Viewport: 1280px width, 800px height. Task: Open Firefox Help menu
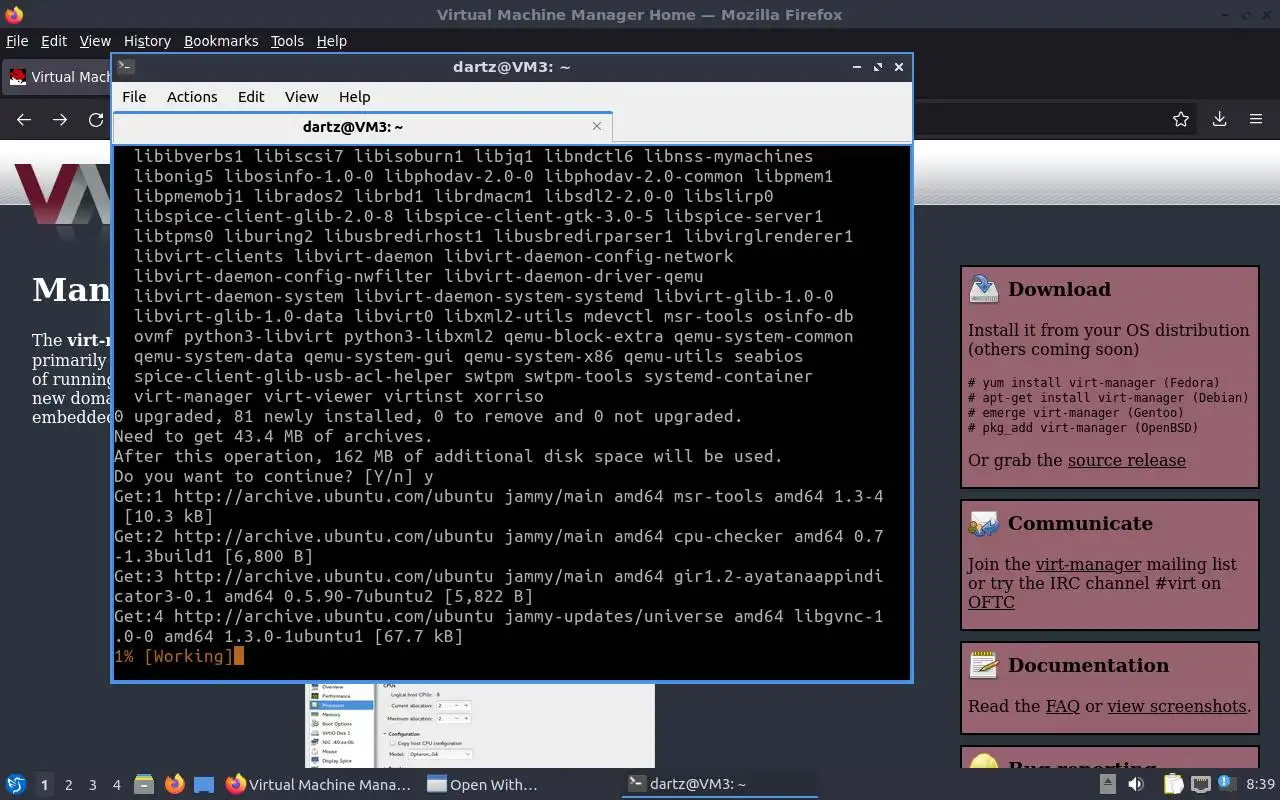click(331, 41)
